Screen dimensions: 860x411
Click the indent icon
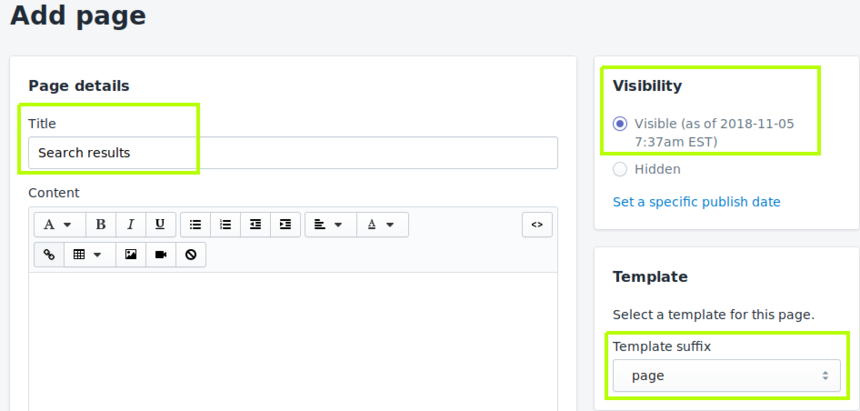tap(286, 224)
